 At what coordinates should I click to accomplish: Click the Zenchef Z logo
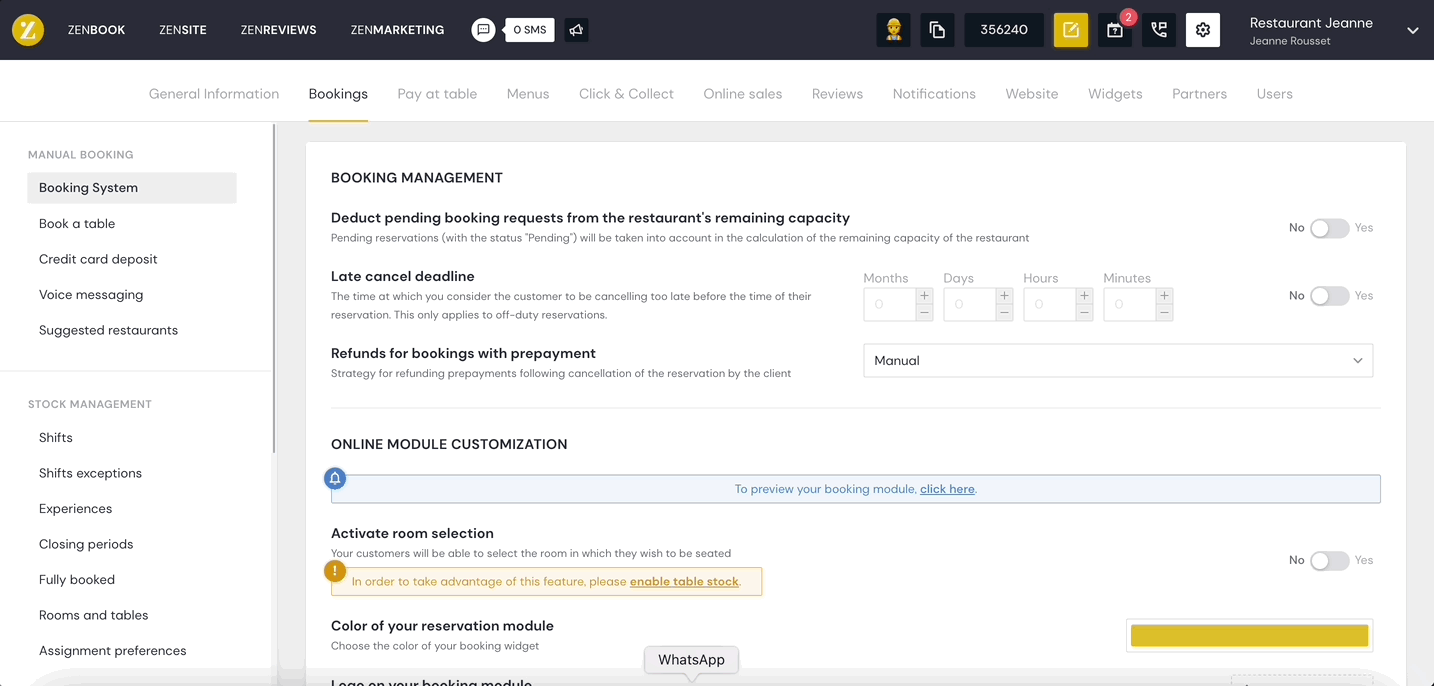tap(28, 30)
